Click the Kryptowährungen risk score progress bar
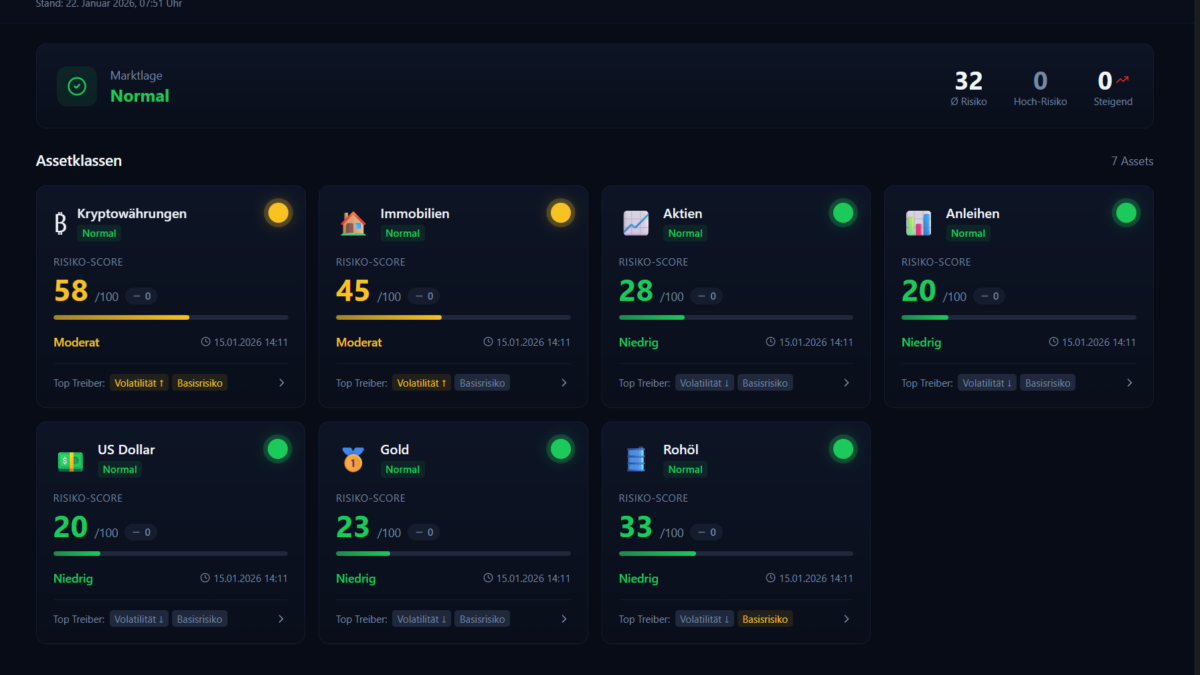 (171, 317)
